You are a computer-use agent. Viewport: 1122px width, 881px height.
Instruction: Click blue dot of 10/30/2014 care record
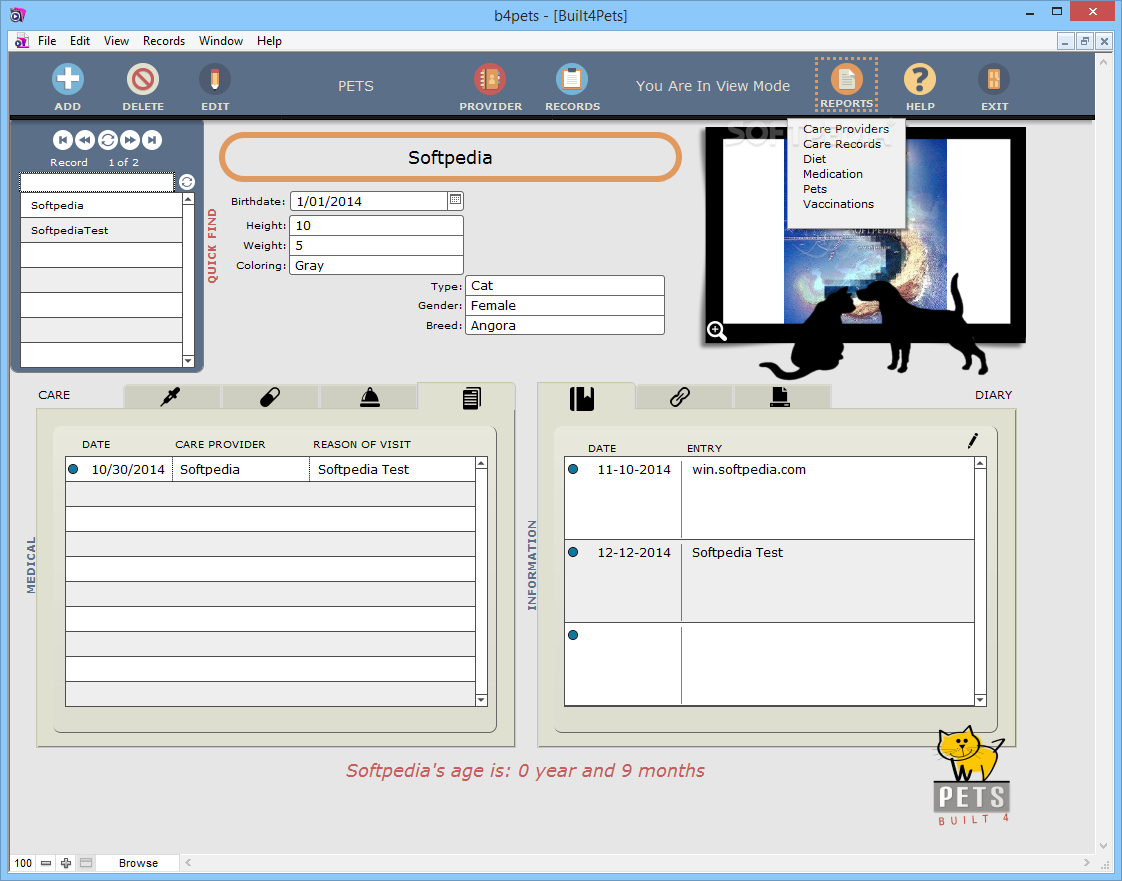73,469
